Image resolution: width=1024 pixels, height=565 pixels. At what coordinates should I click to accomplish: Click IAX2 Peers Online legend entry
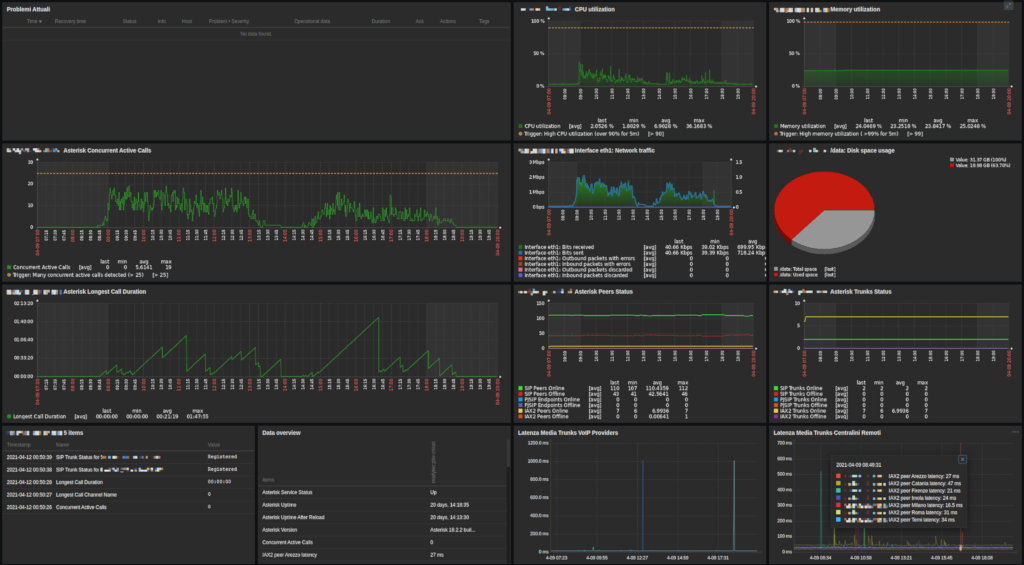(x=547, y=411)
